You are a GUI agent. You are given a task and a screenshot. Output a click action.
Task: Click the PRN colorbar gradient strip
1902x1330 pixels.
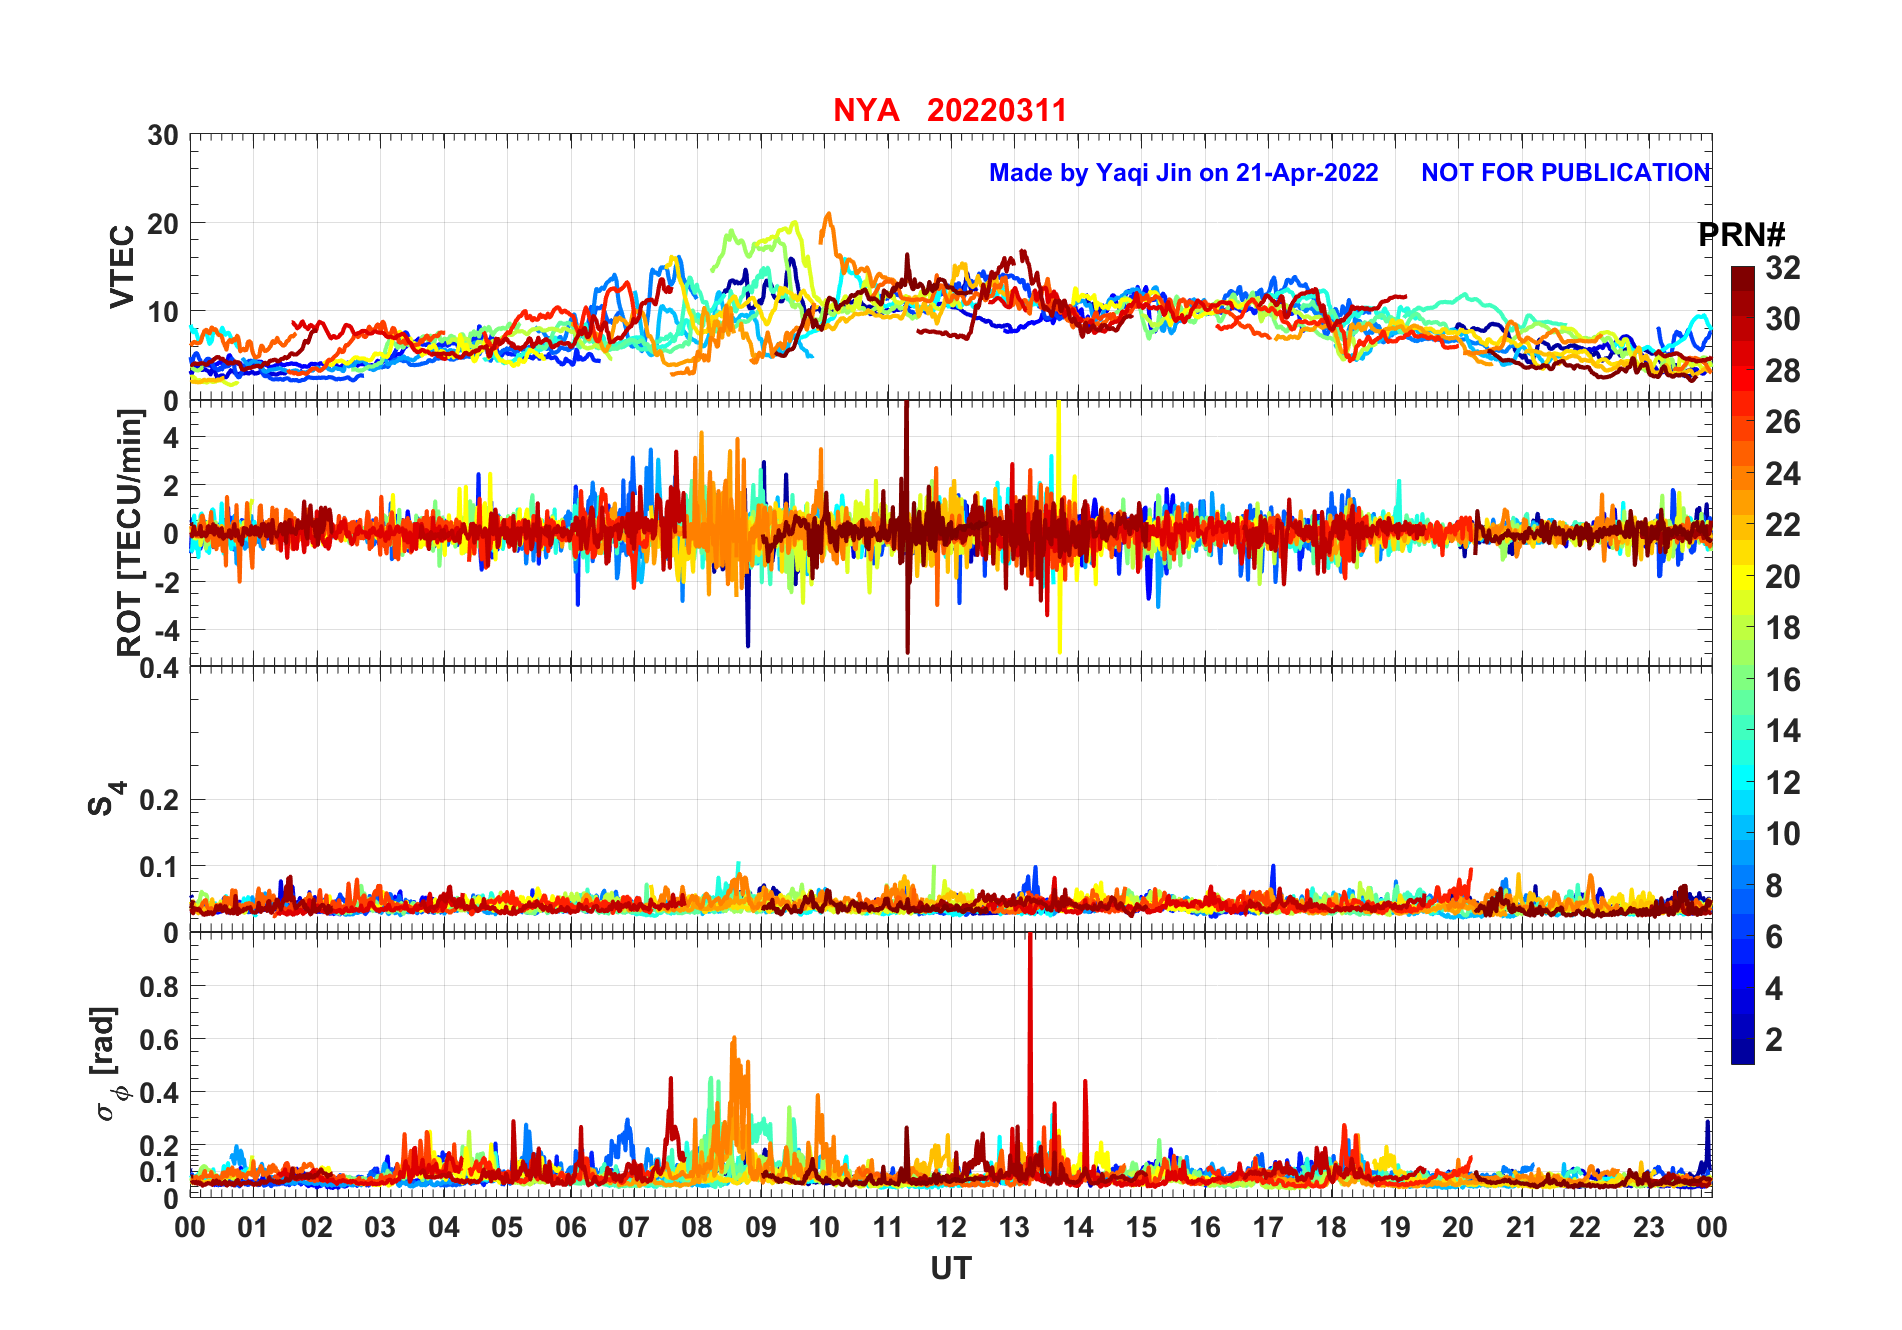pos(1742,665)
